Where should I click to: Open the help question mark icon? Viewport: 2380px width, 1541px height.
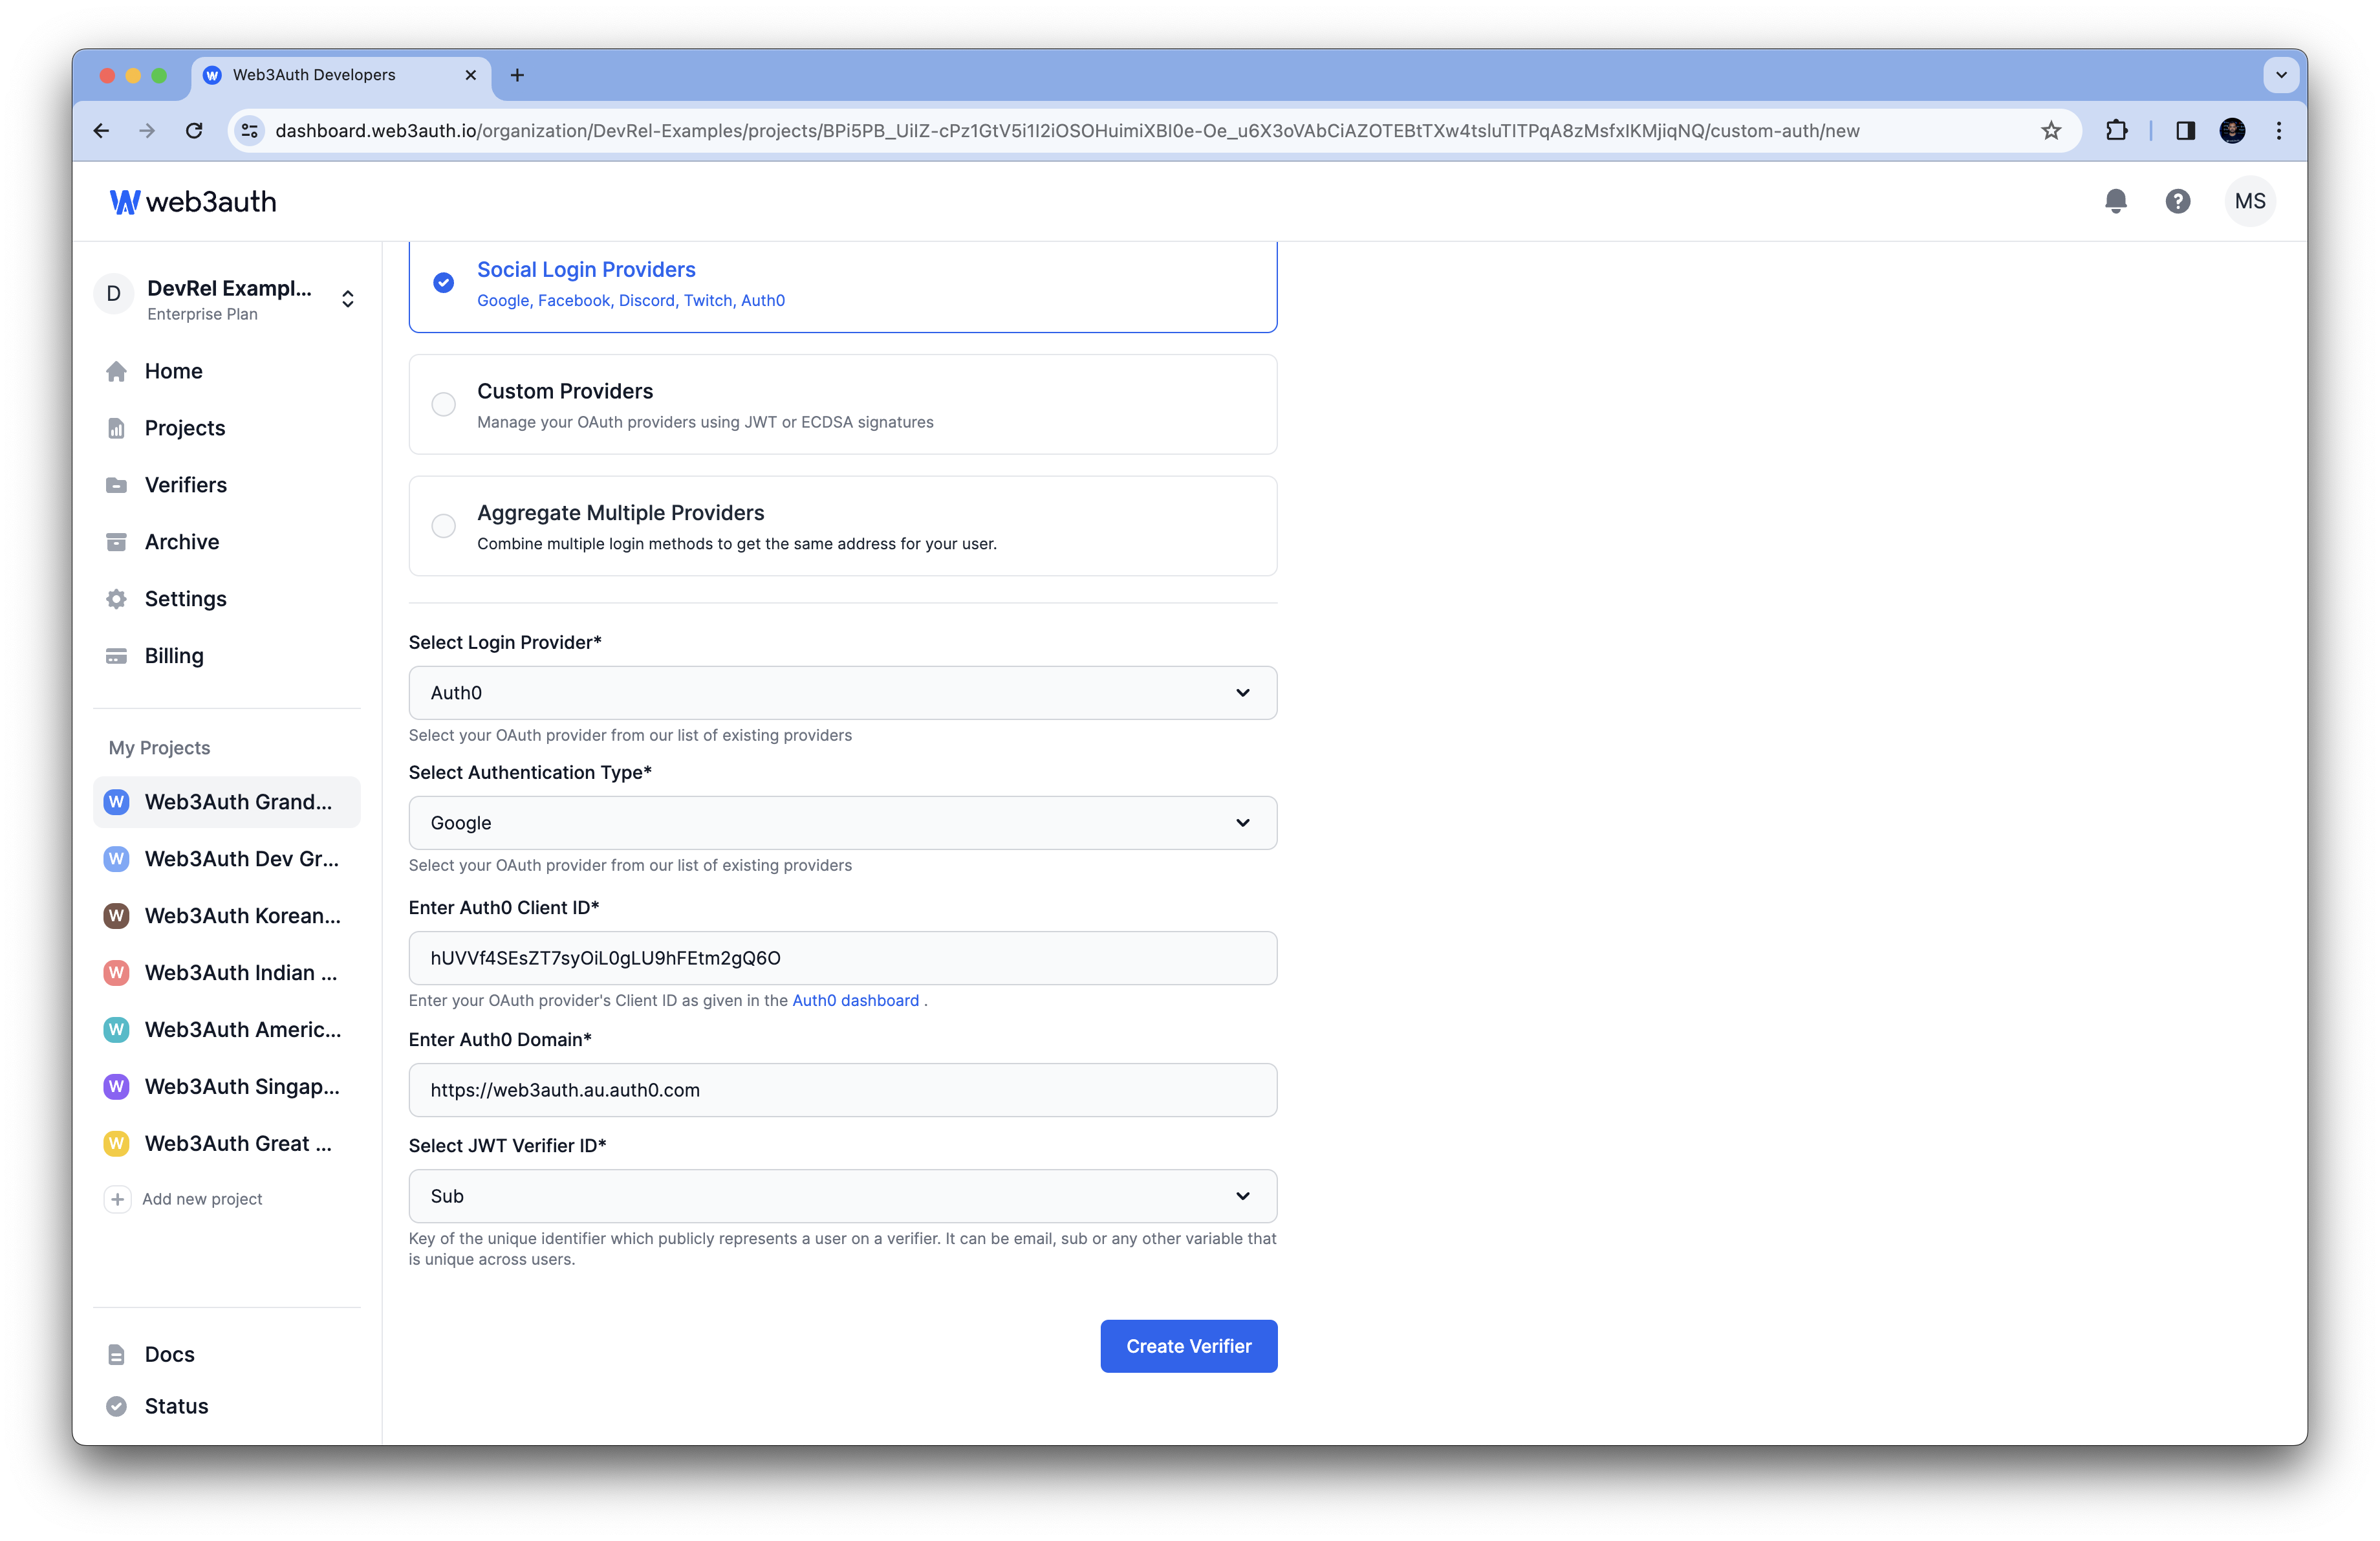pyautogui.click(x=2177, y=202)
